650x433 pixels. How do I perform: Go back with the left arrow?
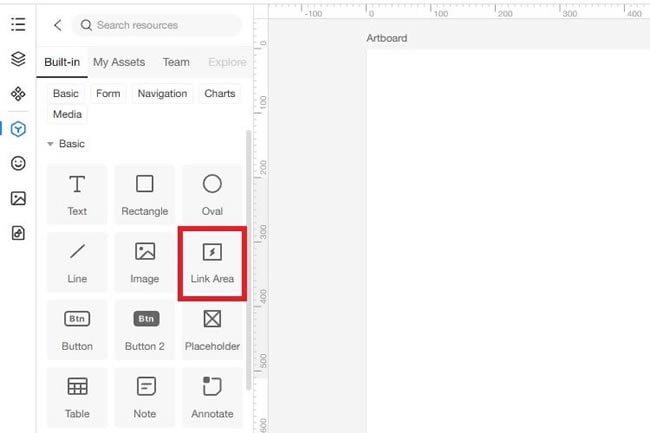[x=58, y=25]
